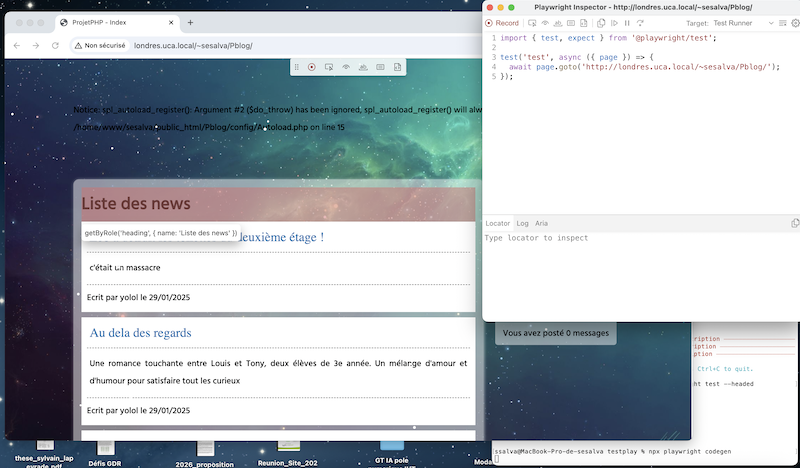Open the Reunion_Site_202 desktop file

click(288, 454)
